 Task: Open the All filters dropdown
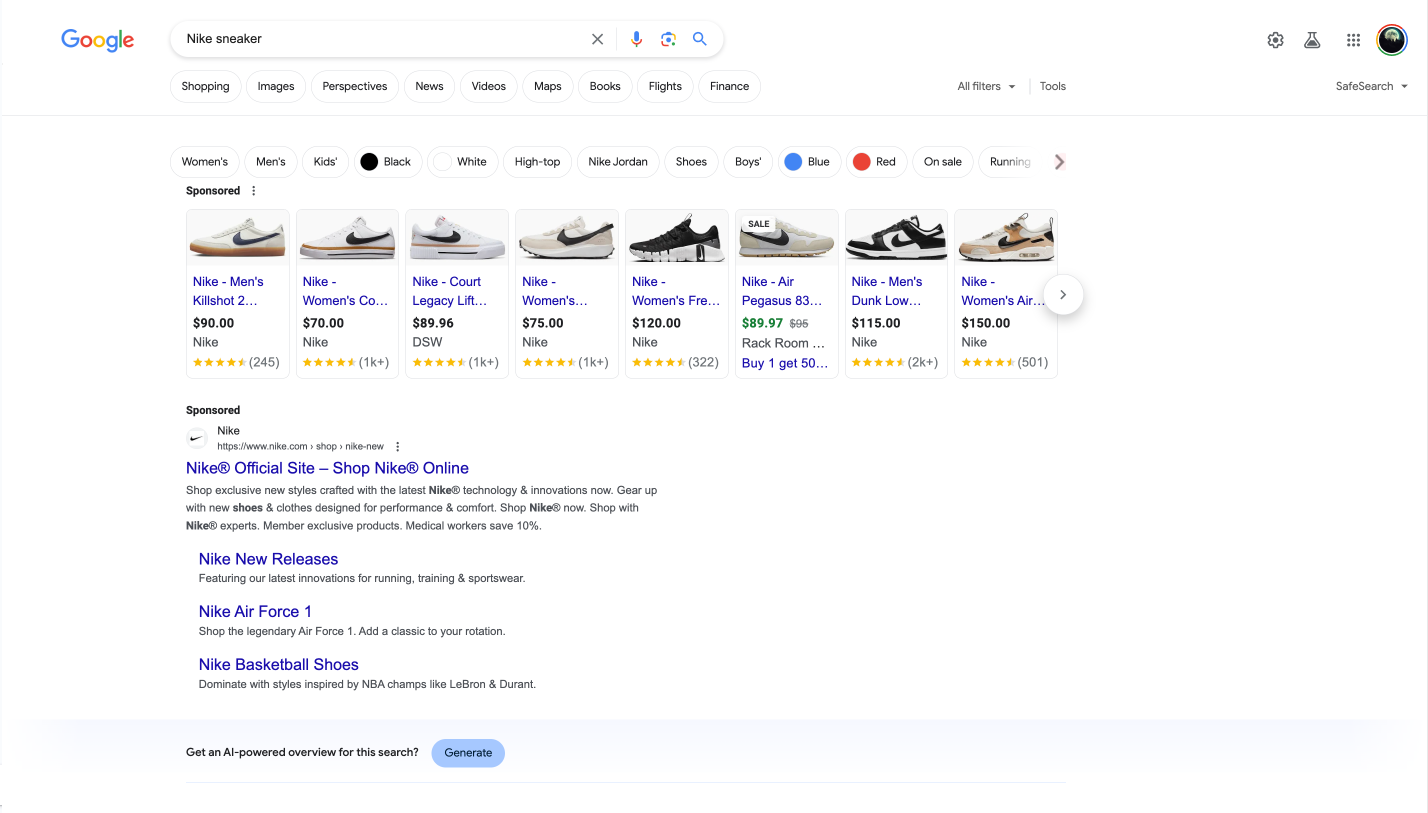tap(986, 86)
